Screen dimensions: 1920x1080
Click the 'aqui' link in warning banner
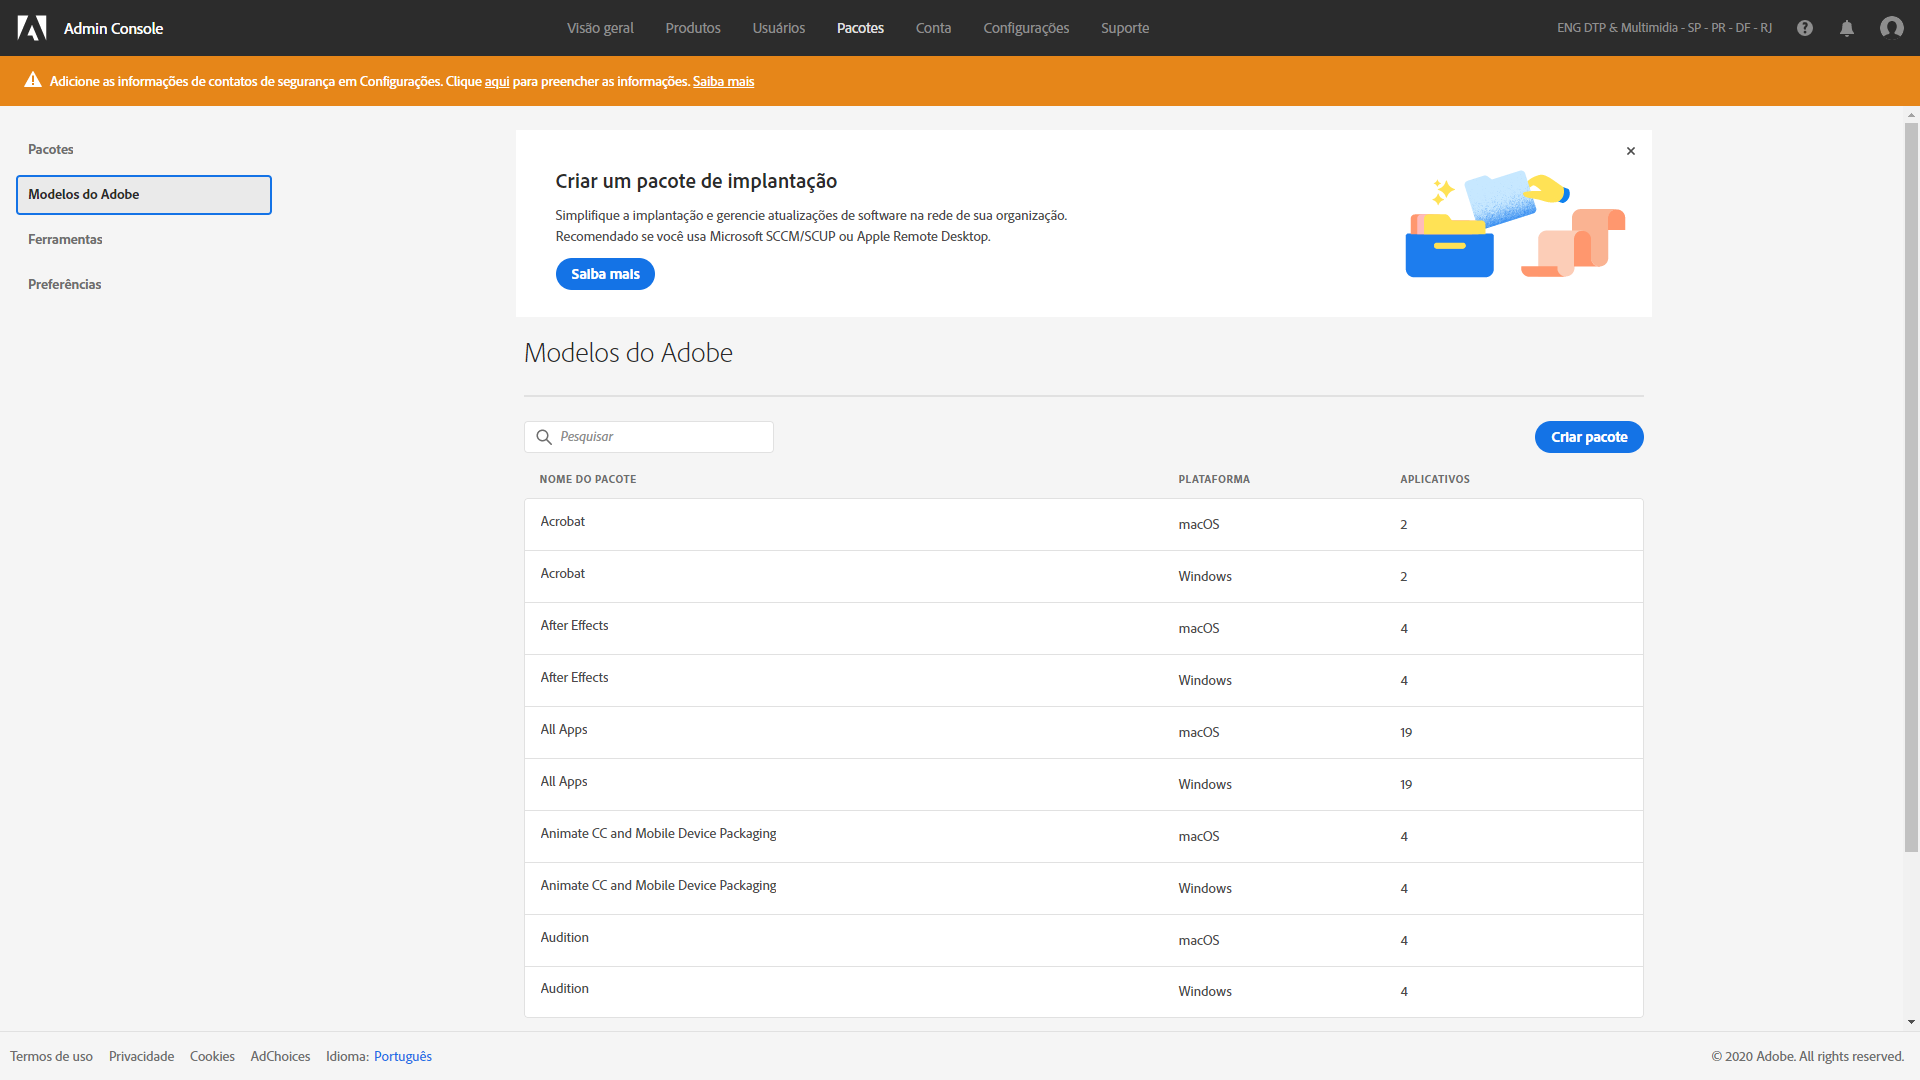click(497, 81)
